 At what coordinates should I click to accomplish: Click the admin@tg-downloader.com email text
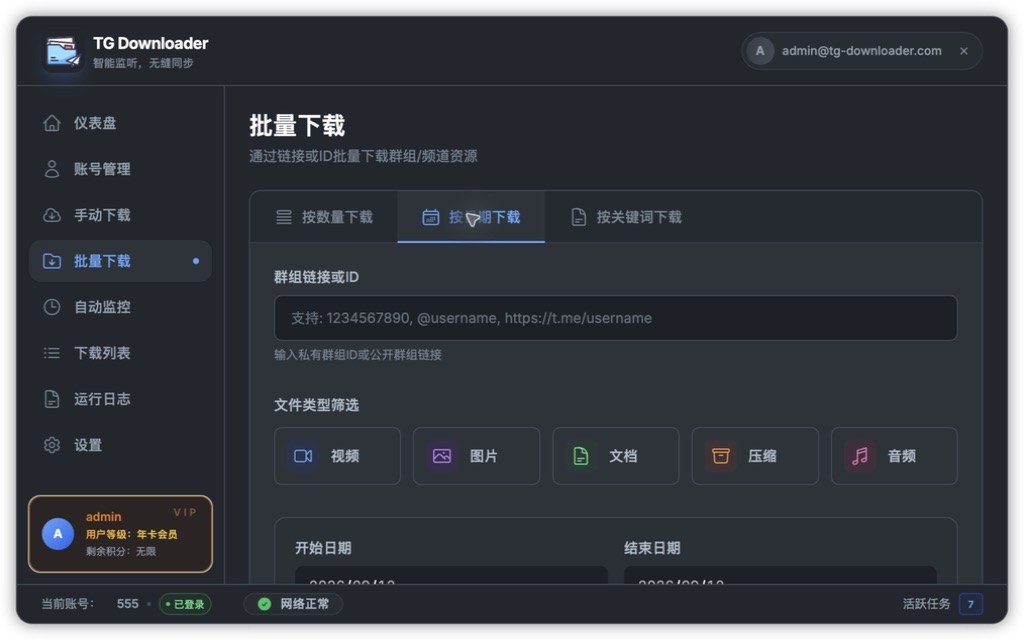tap(861, 51)
